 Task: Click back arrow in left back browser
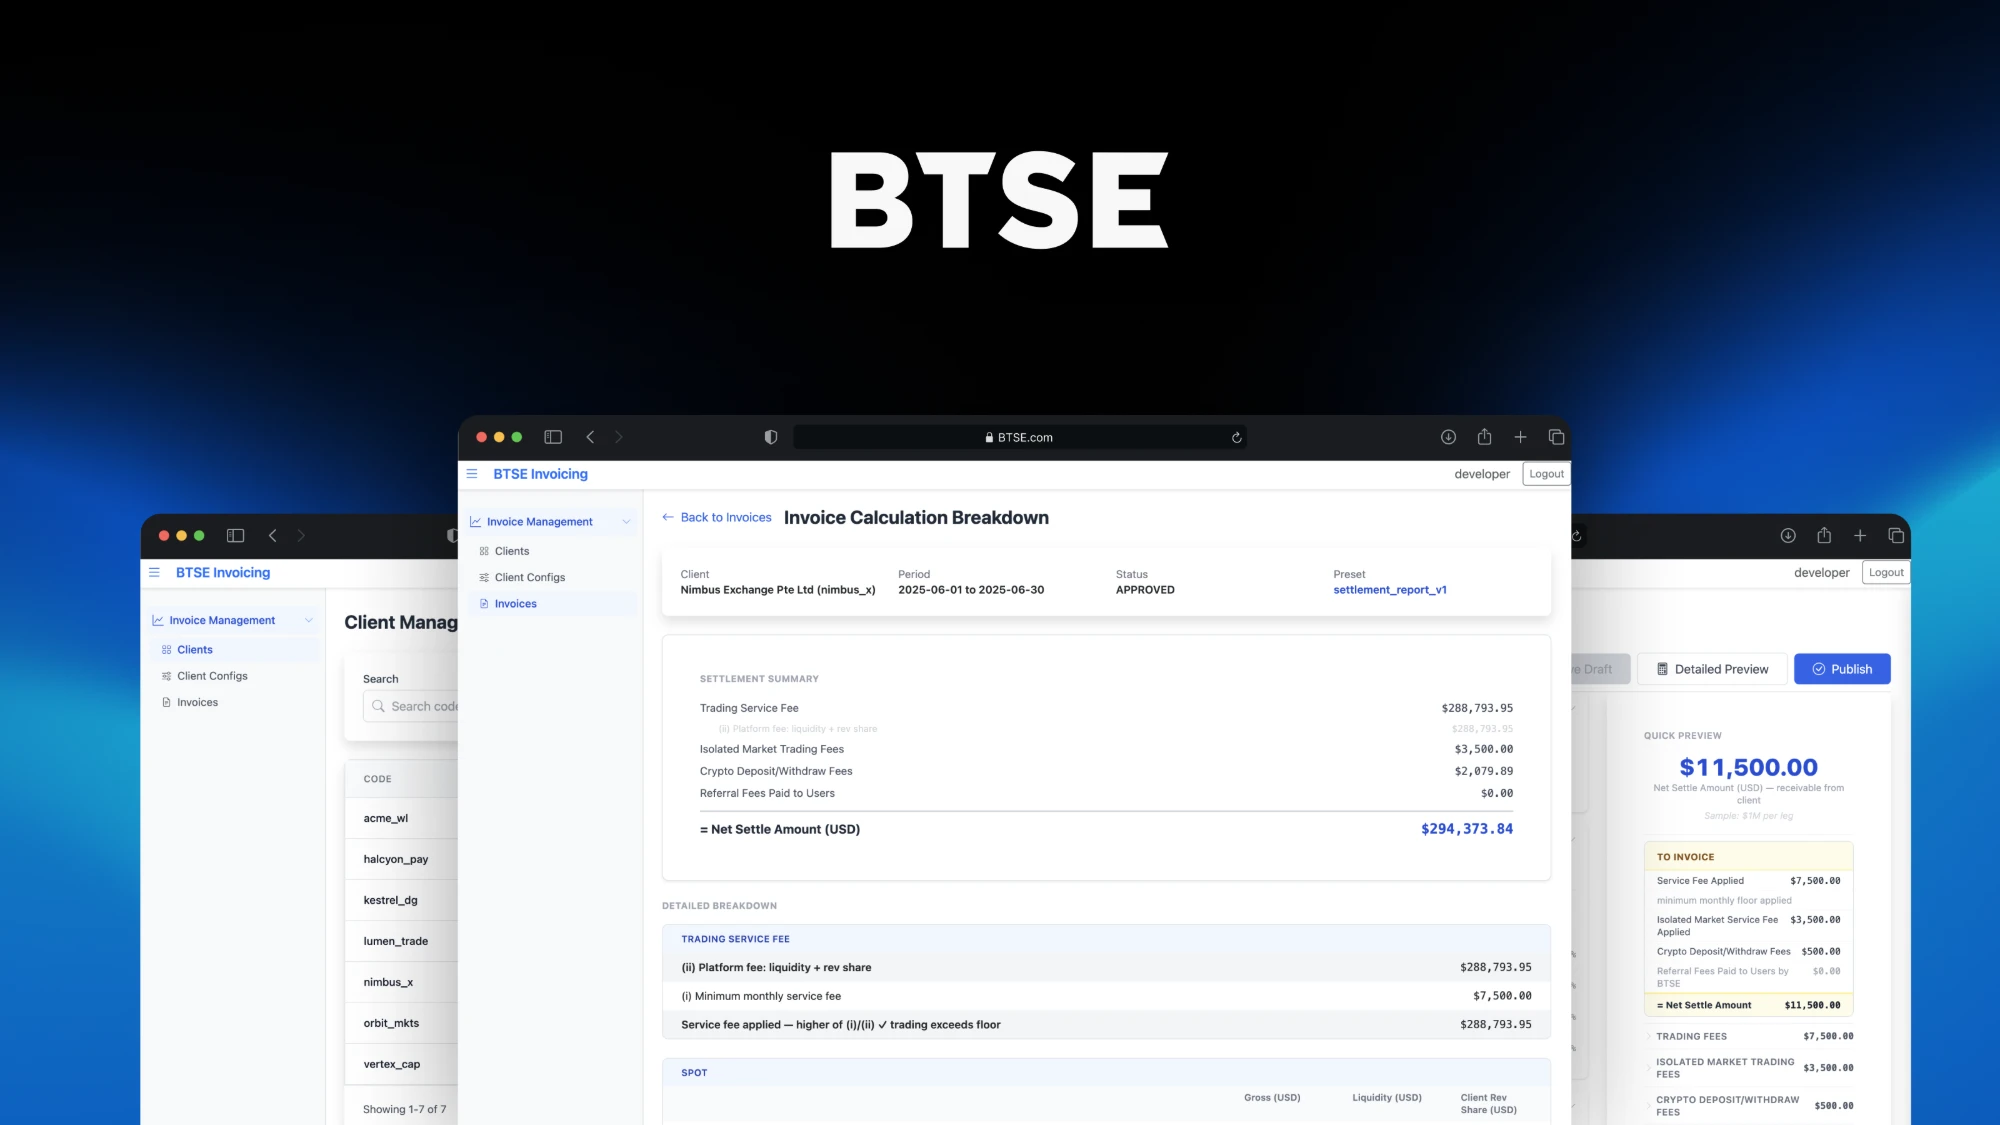pos(273,536)
